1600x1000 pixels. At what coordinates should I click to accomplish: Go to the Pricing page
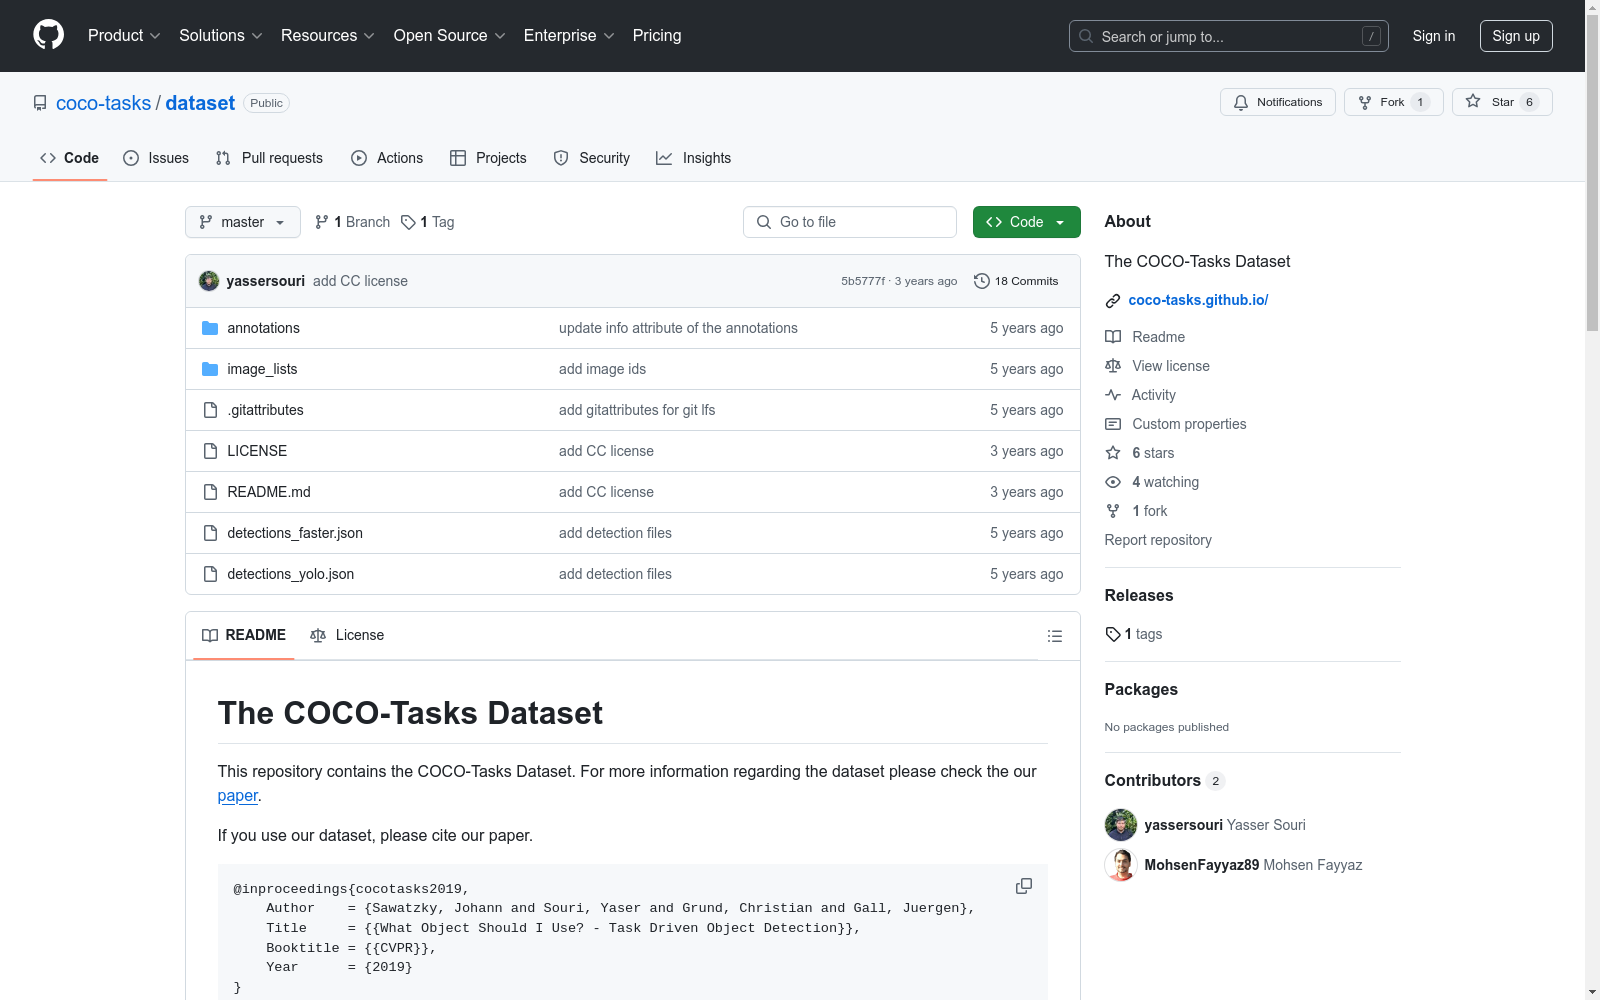click(x=657, y=36)
